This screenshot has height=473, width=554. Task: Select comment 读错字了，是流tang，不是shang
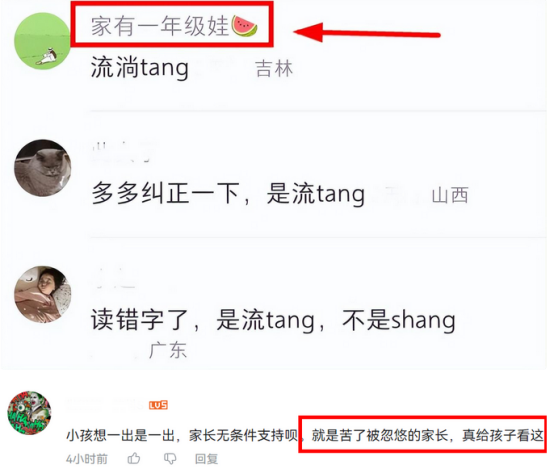tap(273, 320)
